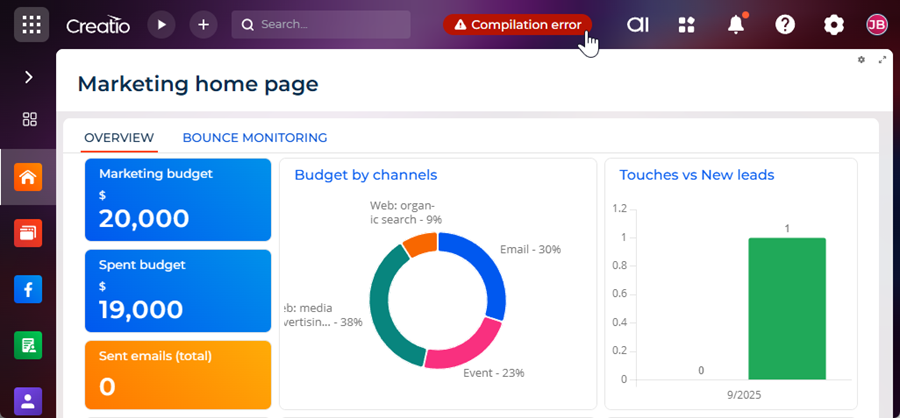Open the JB user profile avatar

[876, 25]
